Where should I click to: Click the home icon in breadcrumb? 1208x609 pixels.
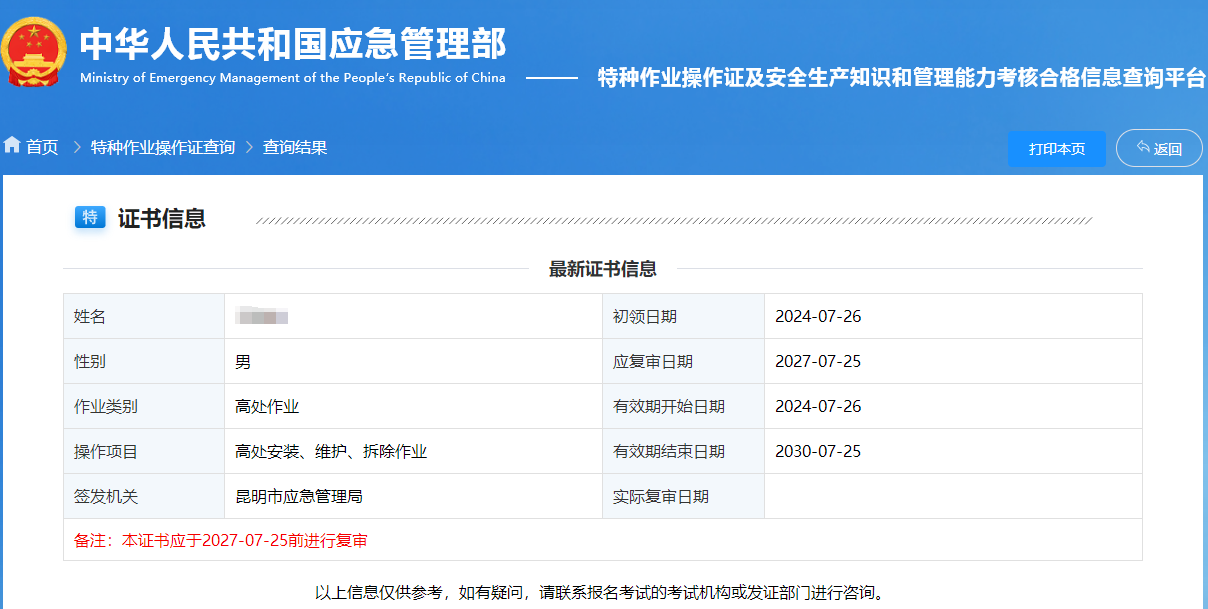click(x=12, y=146)
